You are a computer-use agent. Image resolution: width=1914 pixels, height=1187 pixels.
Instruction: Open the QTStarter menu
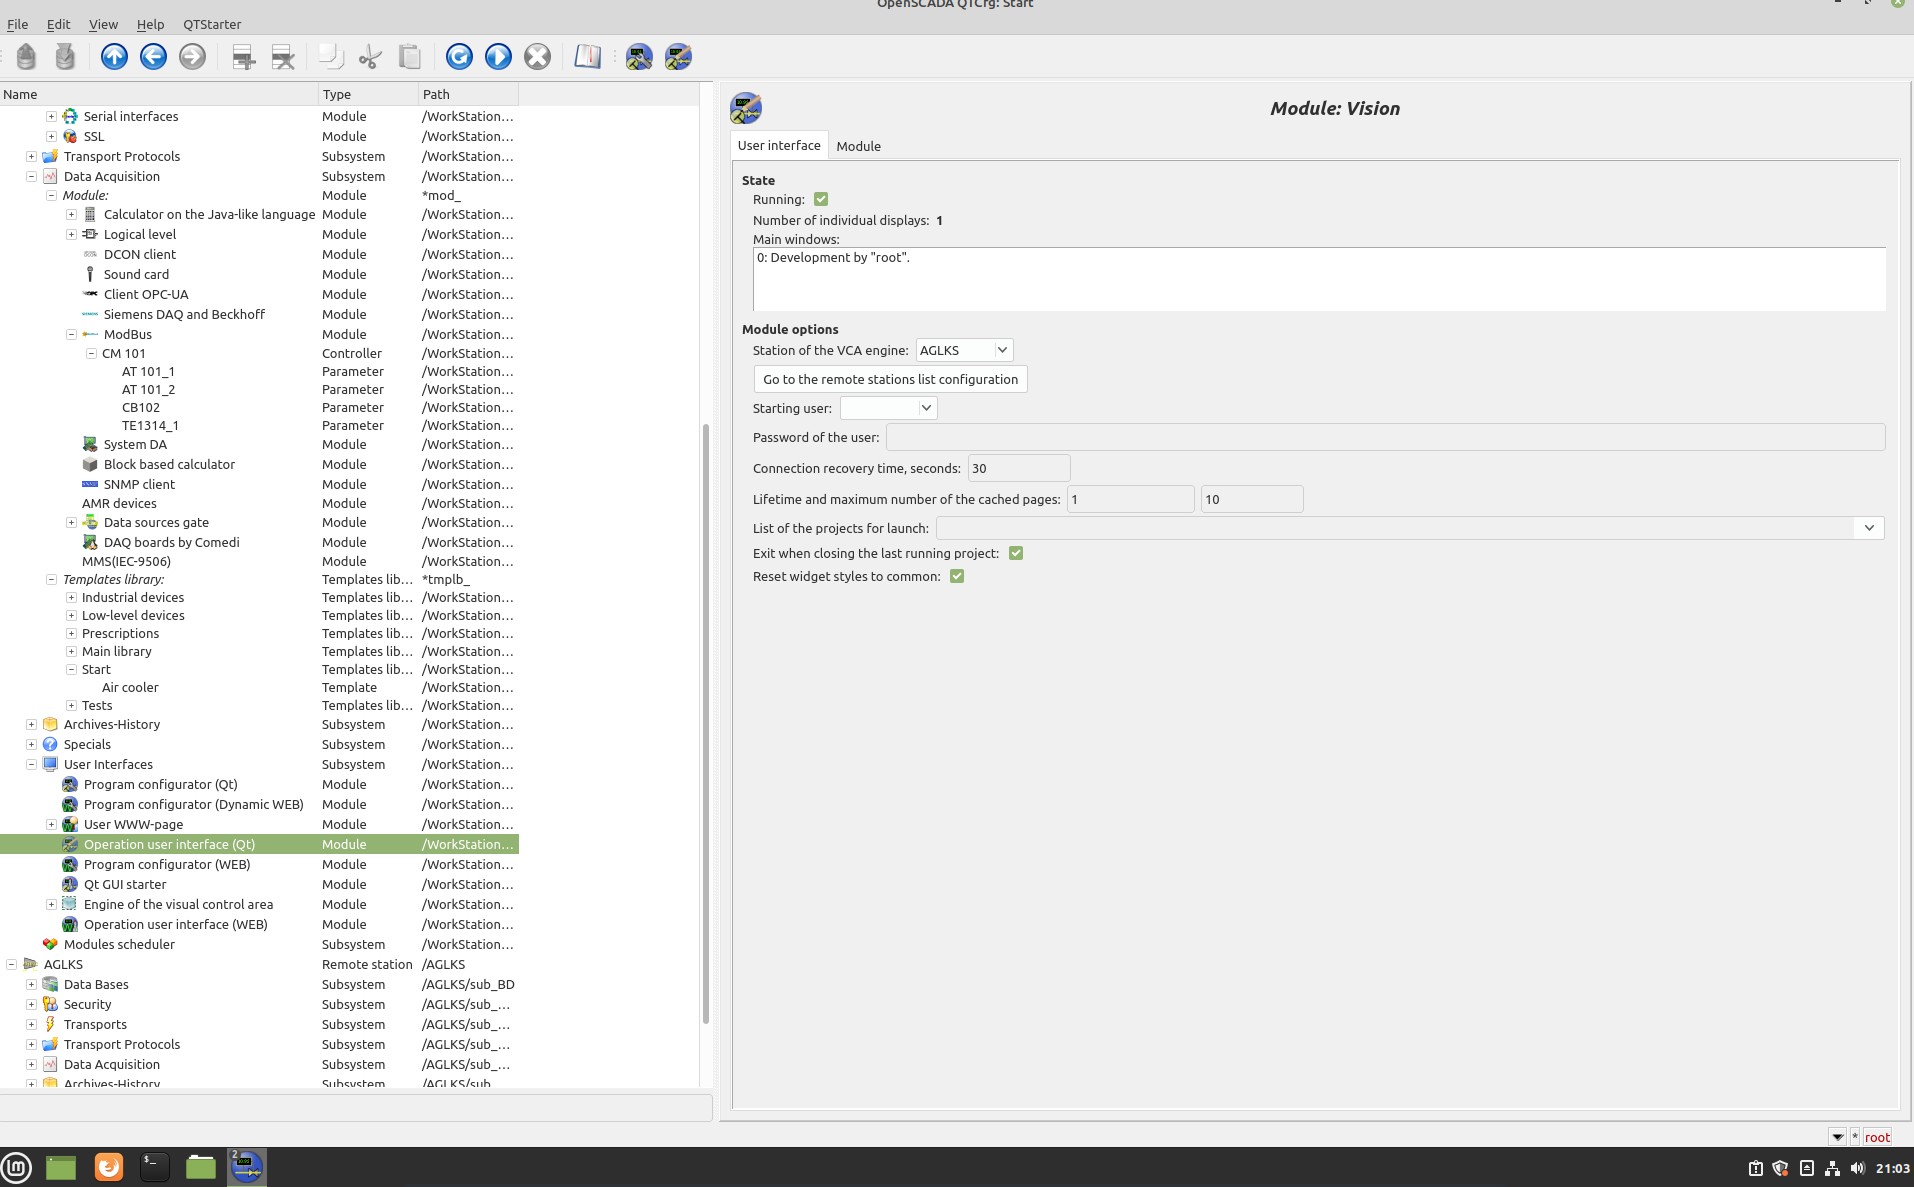[x=212, y=24]
